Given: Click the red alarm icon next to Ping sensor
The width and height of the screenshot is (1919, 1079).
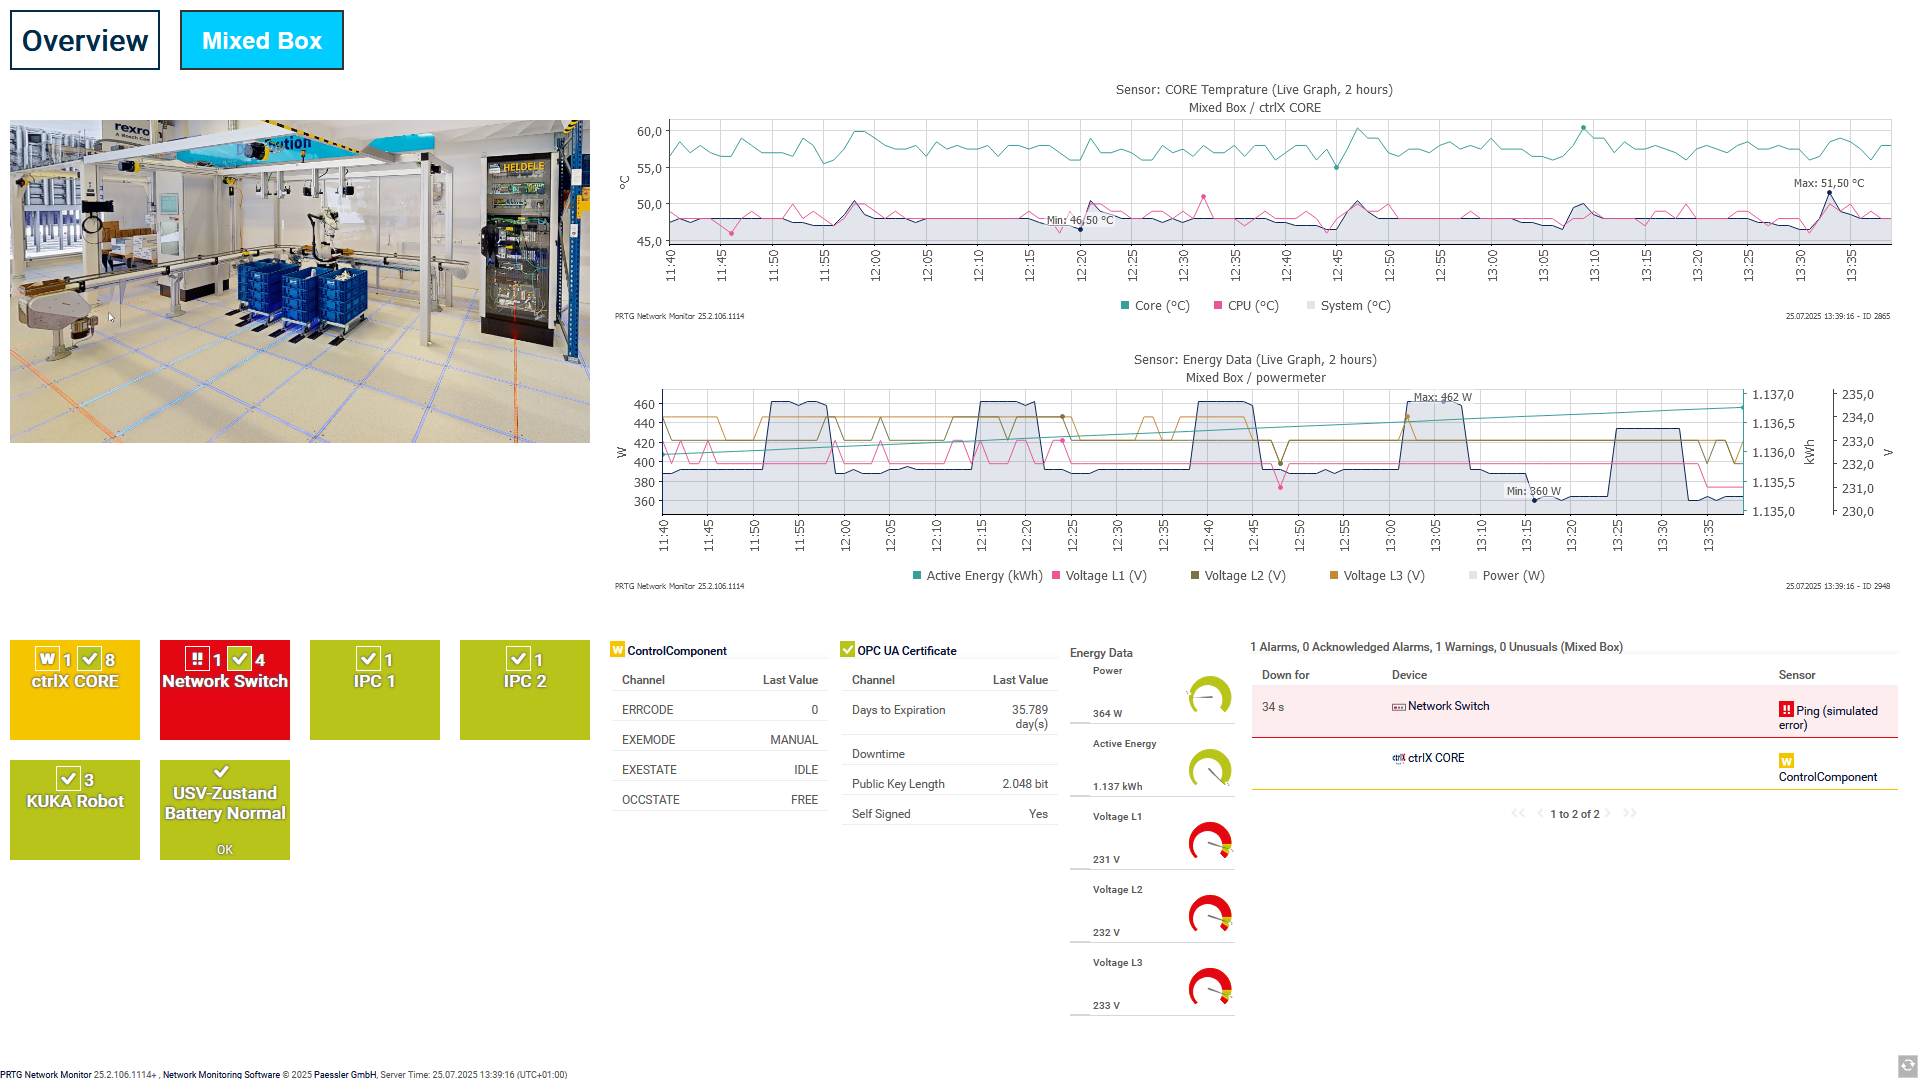Looking at the screenshot, I should tap(1786, 710).
